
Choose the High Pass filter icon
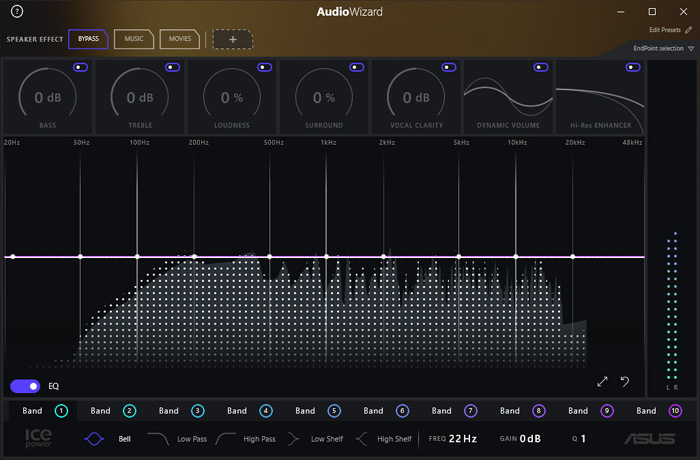tap(225, 439)
